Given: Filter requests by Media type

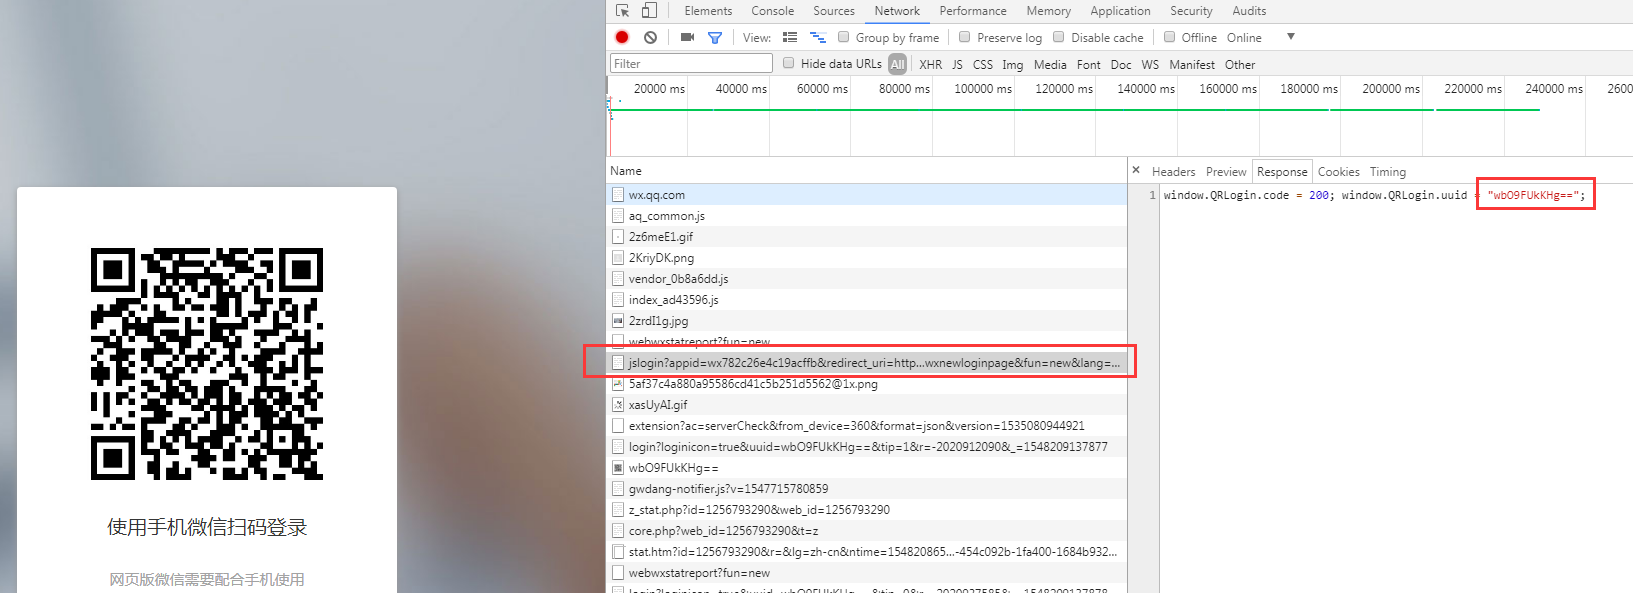Looking at the screenshot, I should (1050, 64).
